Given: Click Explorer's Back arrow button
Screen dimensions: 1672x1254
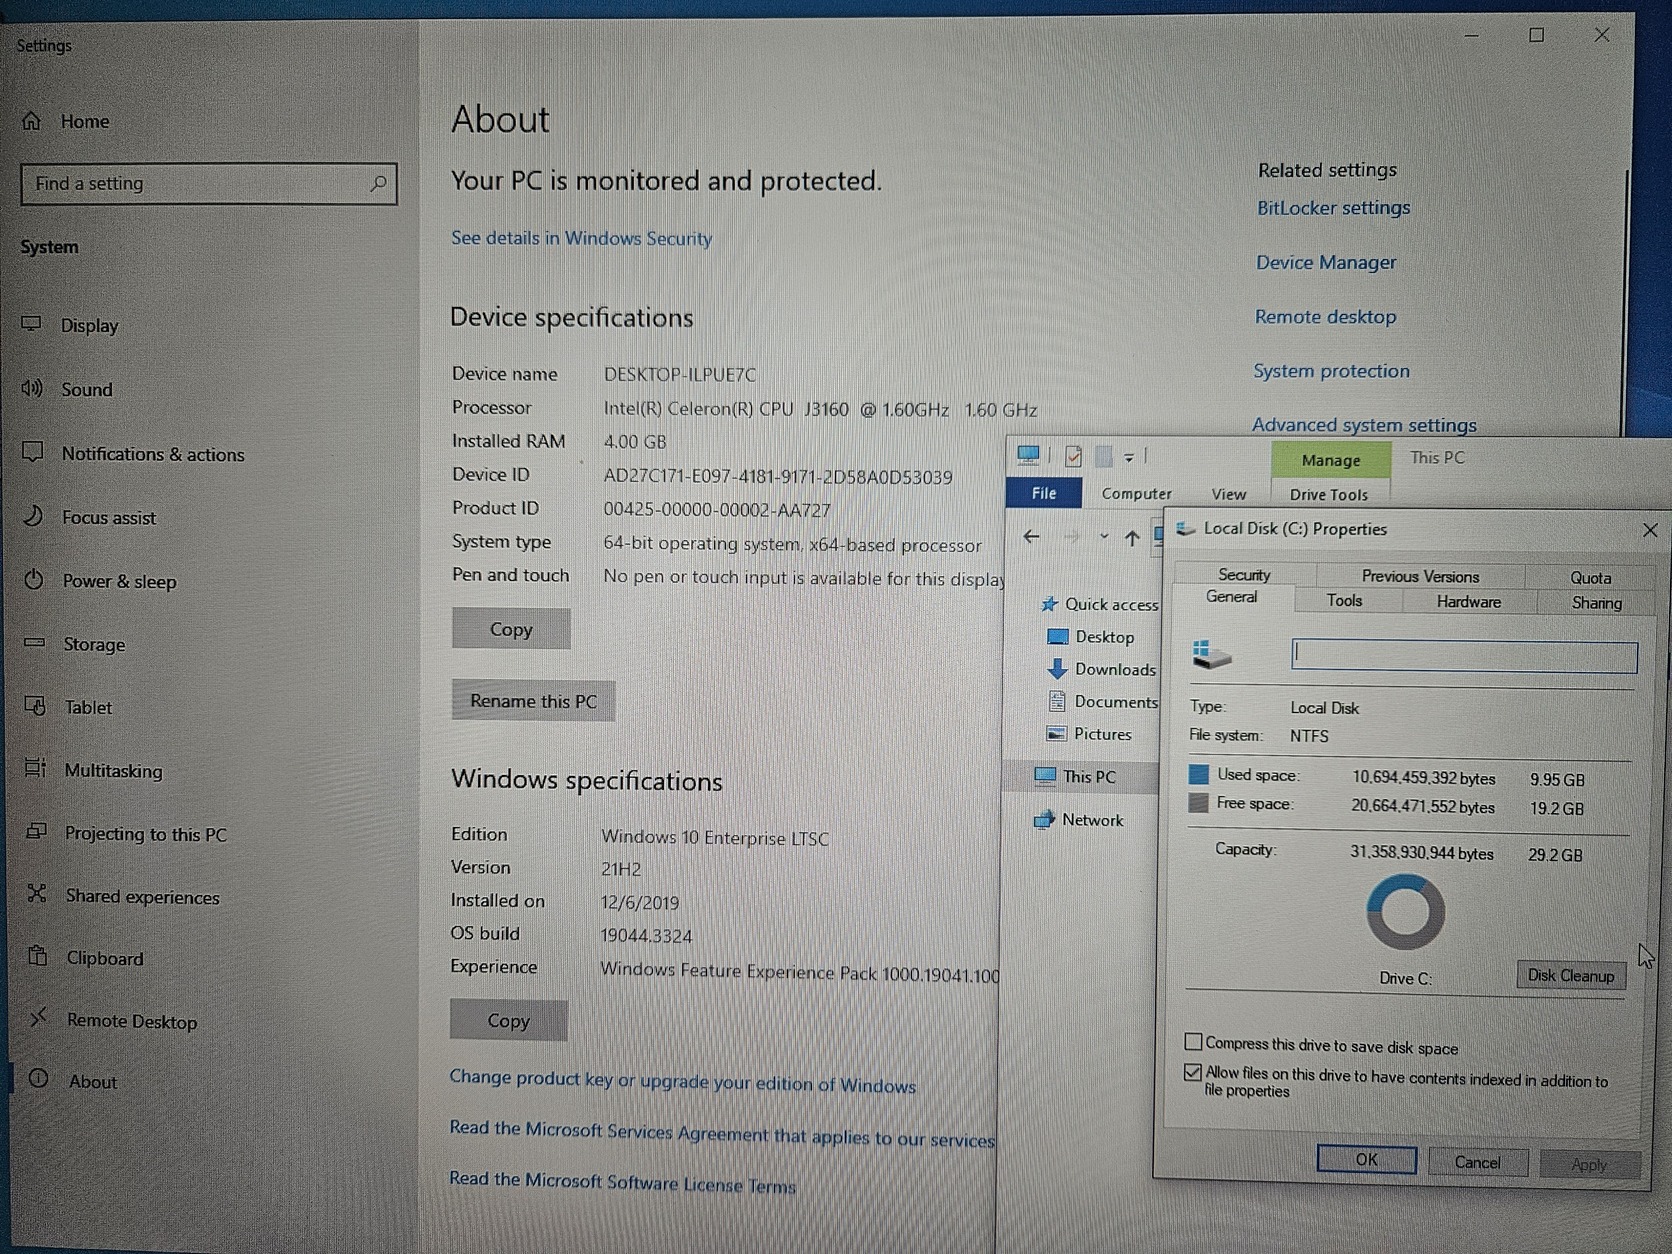Looking at the screenshot, I should pos(1031,537).
